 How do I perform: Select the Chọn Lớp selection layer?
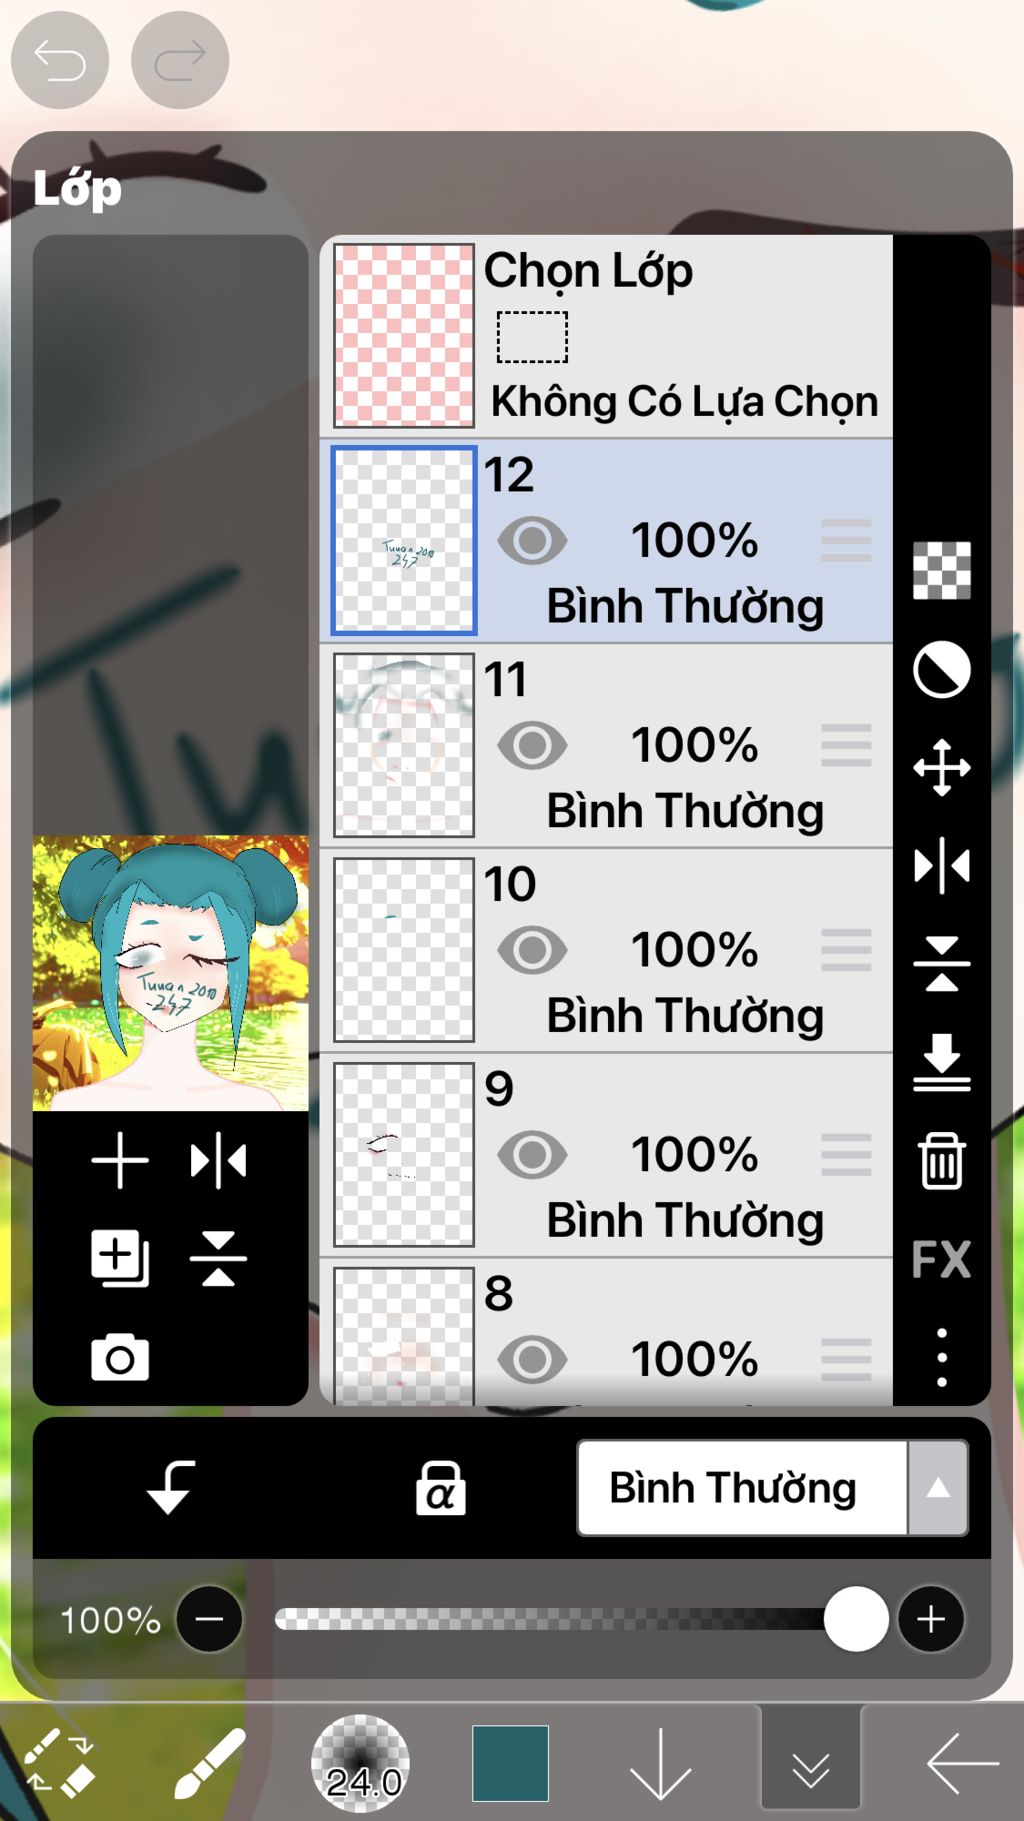click(x=606, y=336)
